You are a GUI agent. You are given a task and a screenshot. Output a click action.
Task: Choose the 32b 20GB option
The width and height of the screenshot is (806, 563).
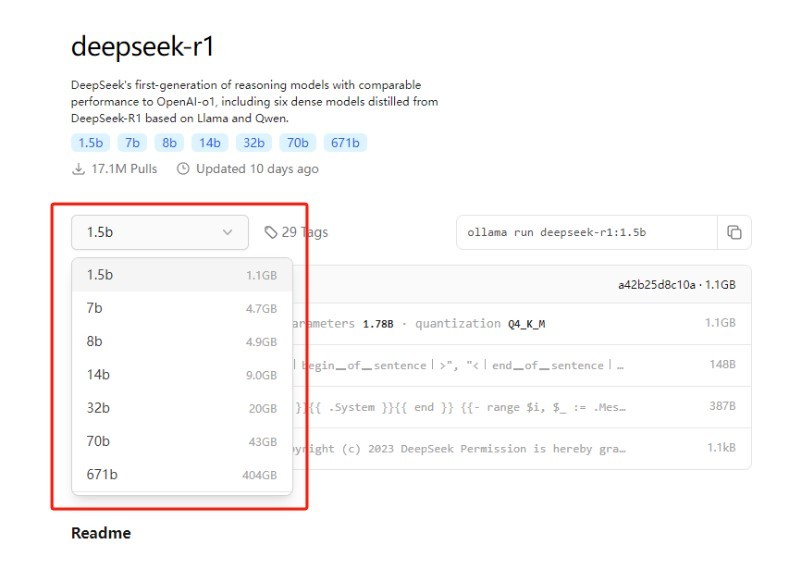[181, 408]
